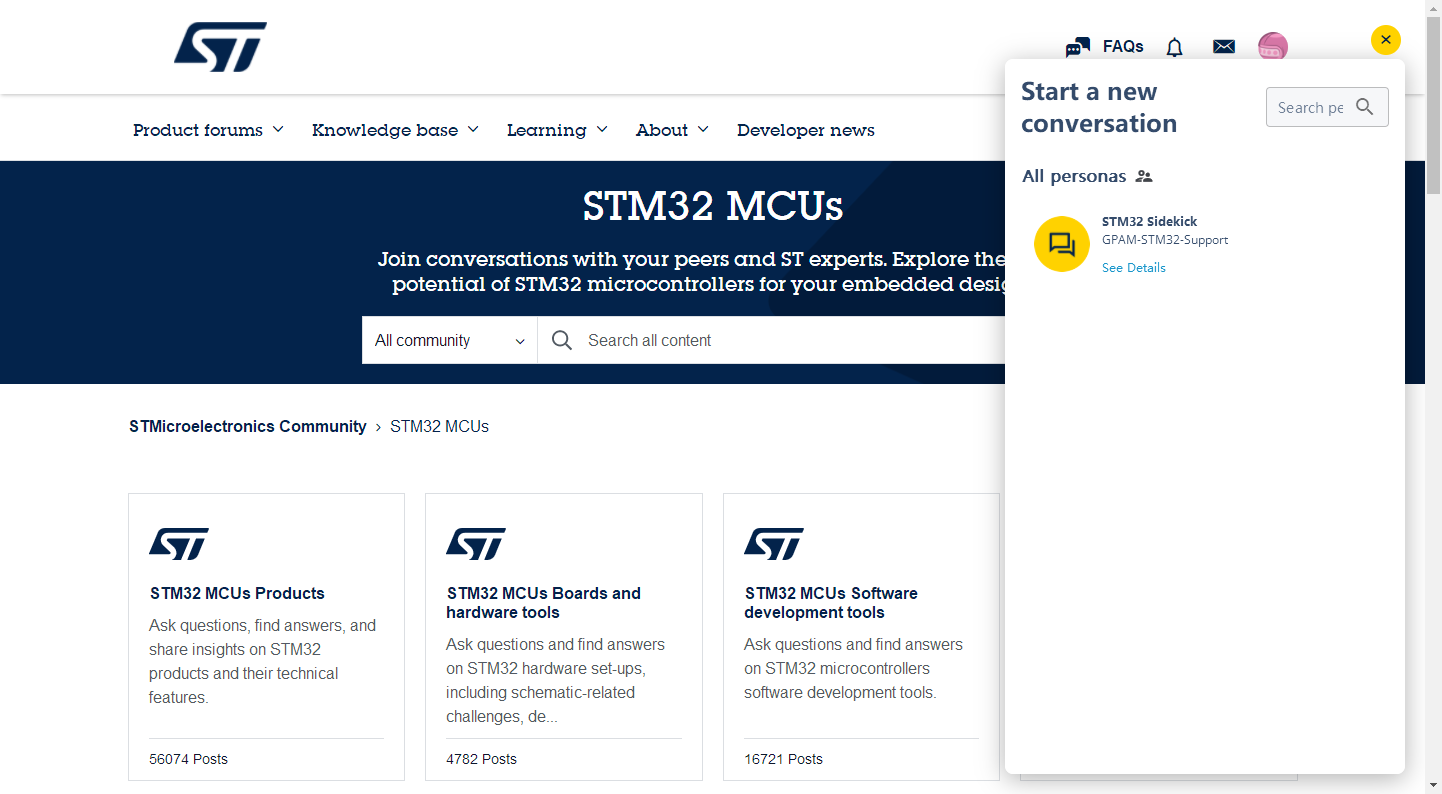Screen dimensions: 1442x794
Task: Click ST logo on STM32 MCUs Products card
Action: 179,543
